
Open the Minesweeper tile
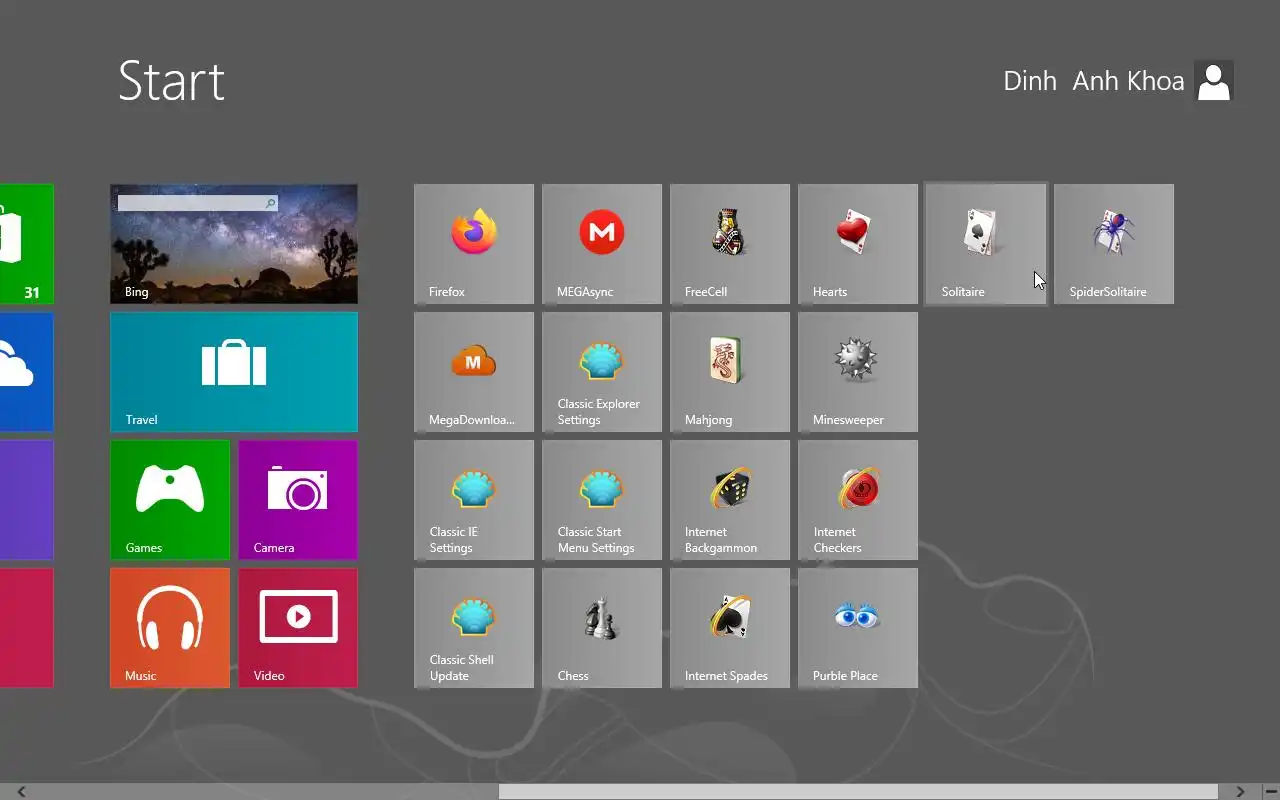pos(858,372)
